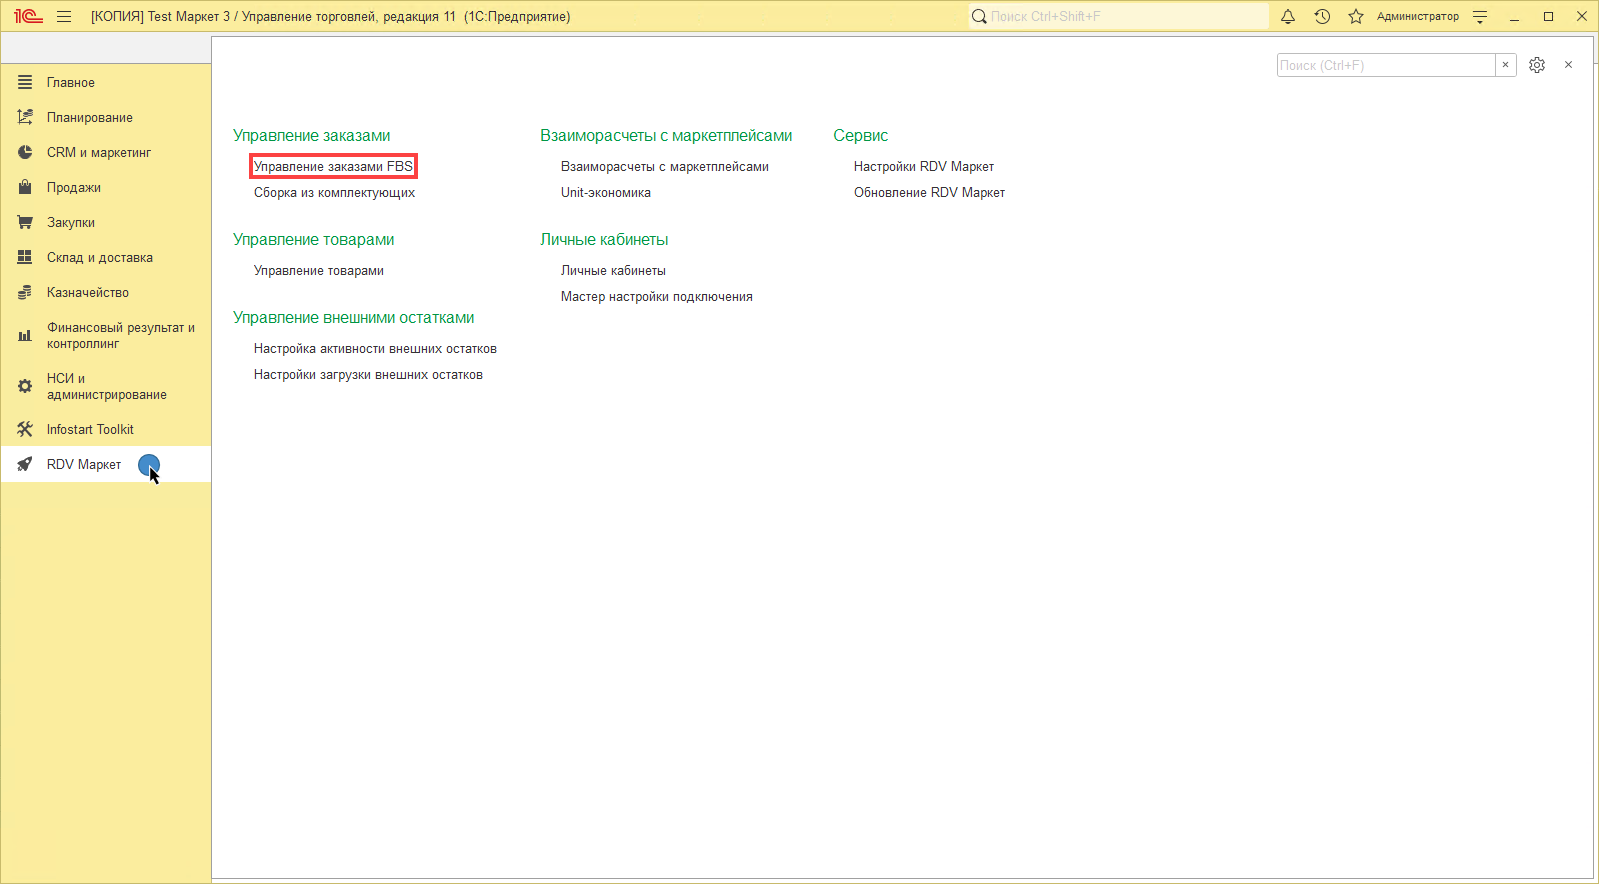The image size is (1599, 884).
Task: Open the Закупки section
Action: tap(106, 222)
